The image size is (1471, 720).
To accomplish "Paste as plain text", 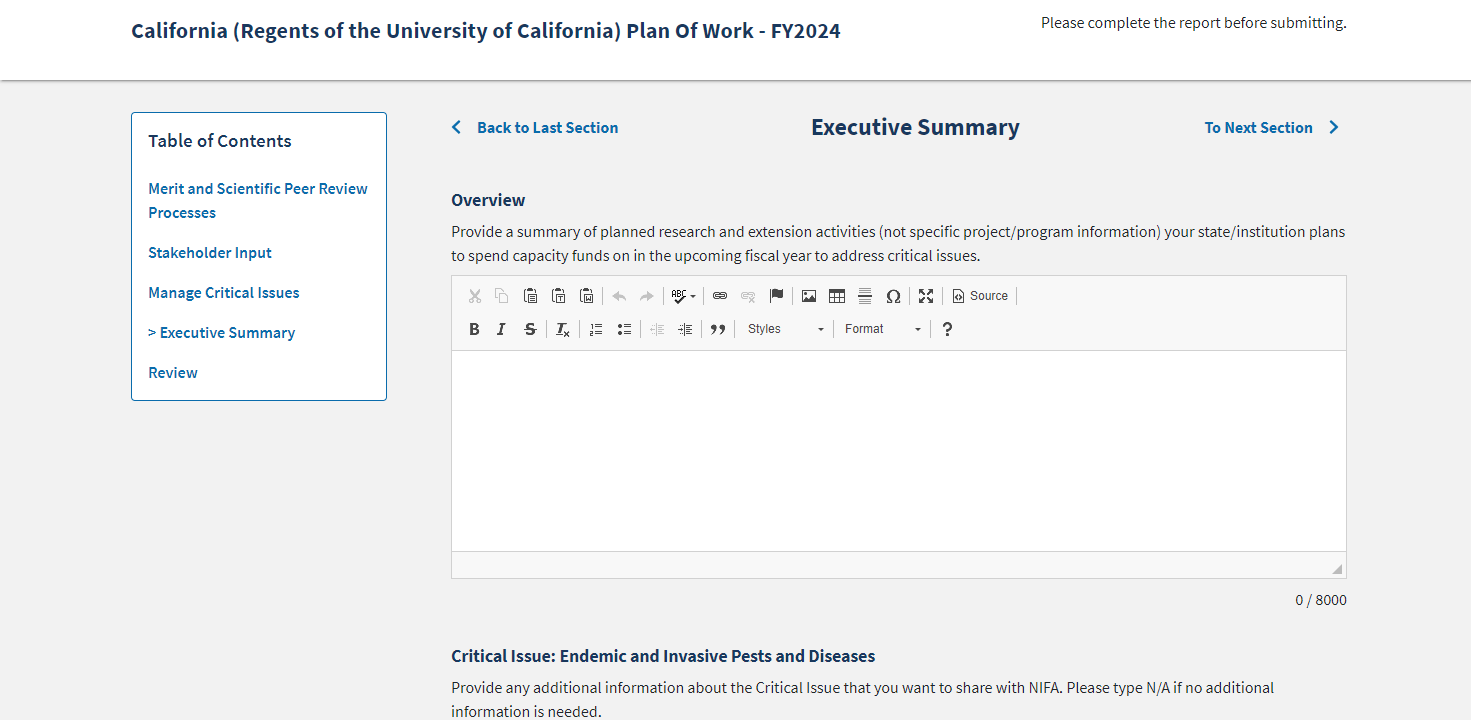I will click(559, 296).
